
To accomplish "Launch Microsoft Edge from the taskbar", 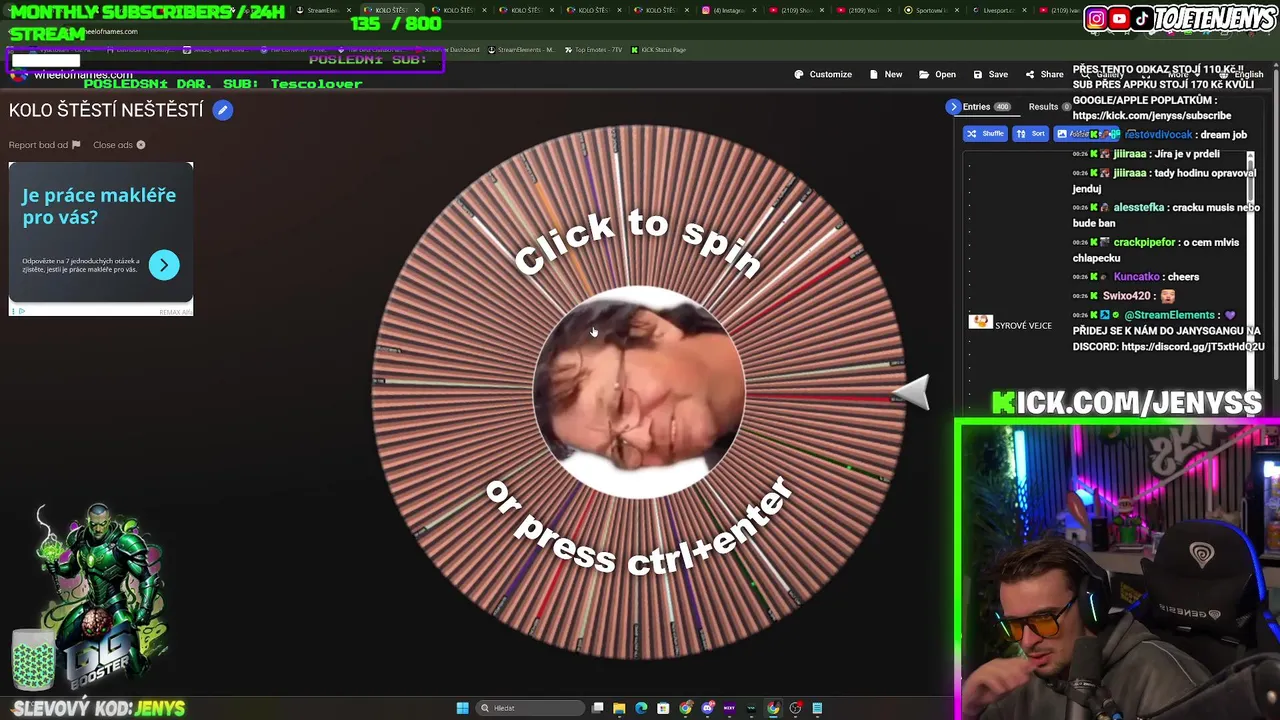I will pos(641,708).
